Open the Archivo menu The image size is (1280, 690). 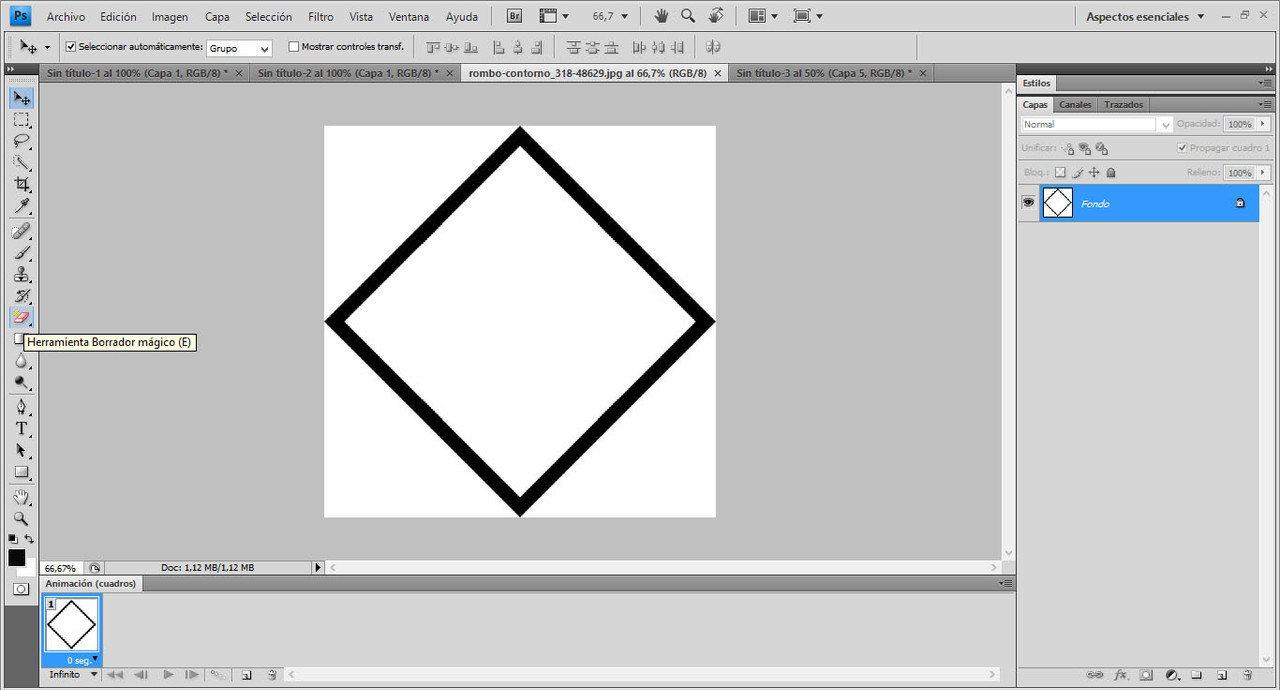66,17
